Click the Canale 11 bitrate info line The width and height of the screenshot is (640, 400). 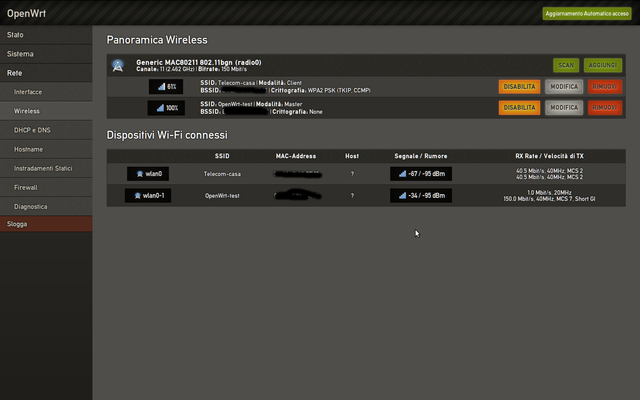point(191,69)
